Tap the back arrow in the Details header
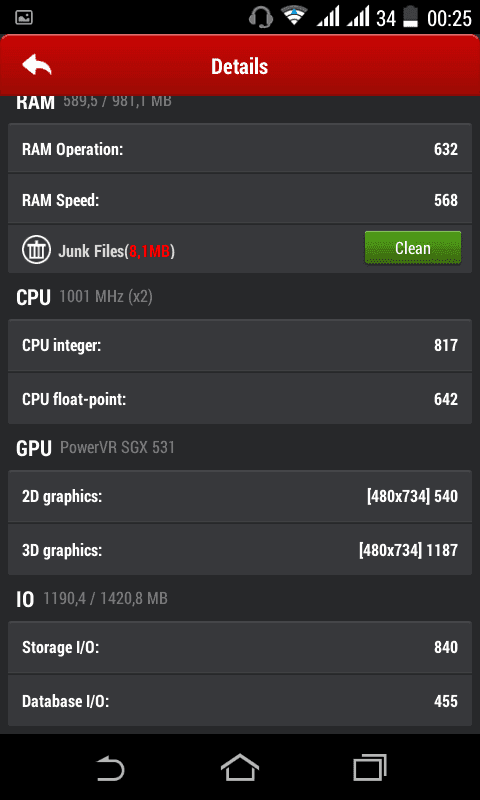Image resolution: width=480 pixels, height=800 pixels. click(x=37, y=66)
